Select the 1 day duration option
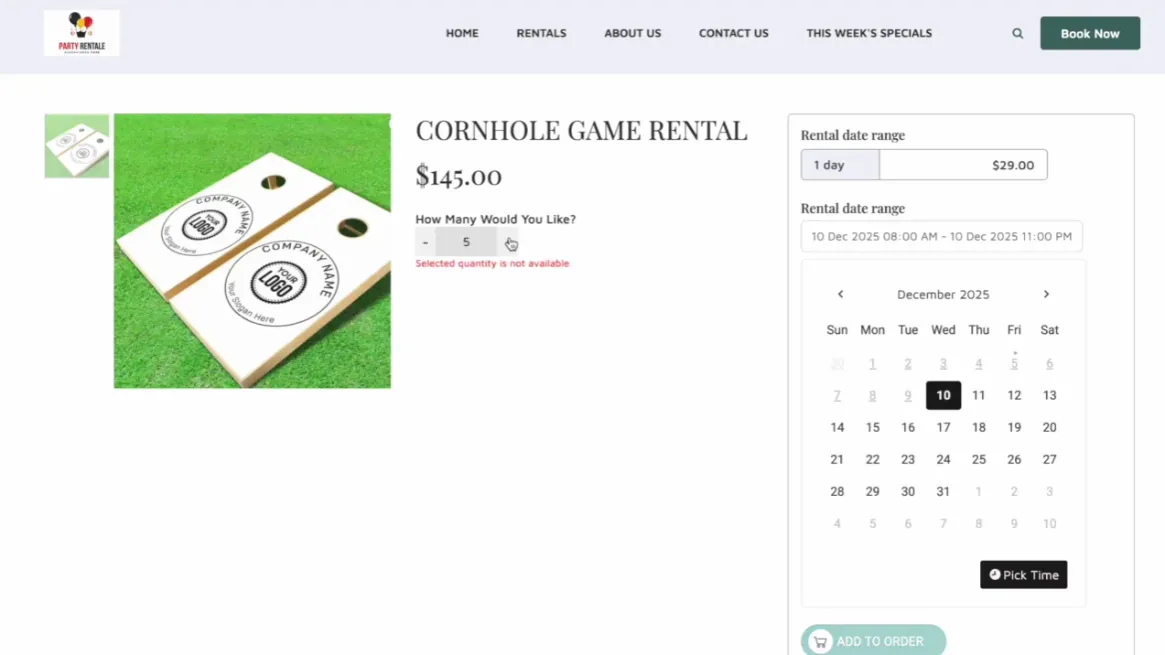The height and width of the screenshot is (655, 1165). coord(839,164)
